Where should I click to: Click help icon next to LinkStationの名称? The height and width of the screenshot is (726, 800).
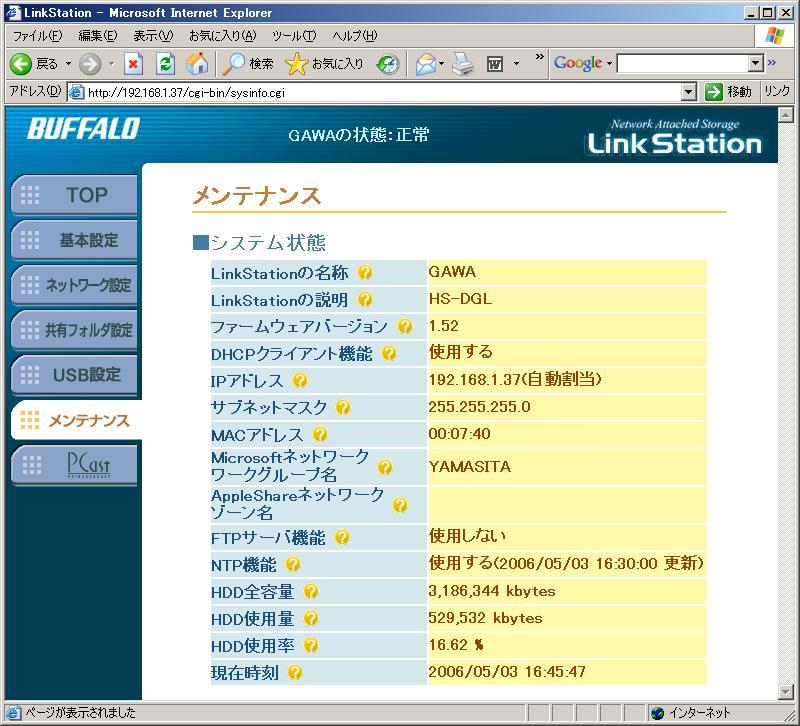[x=365, y=272]
